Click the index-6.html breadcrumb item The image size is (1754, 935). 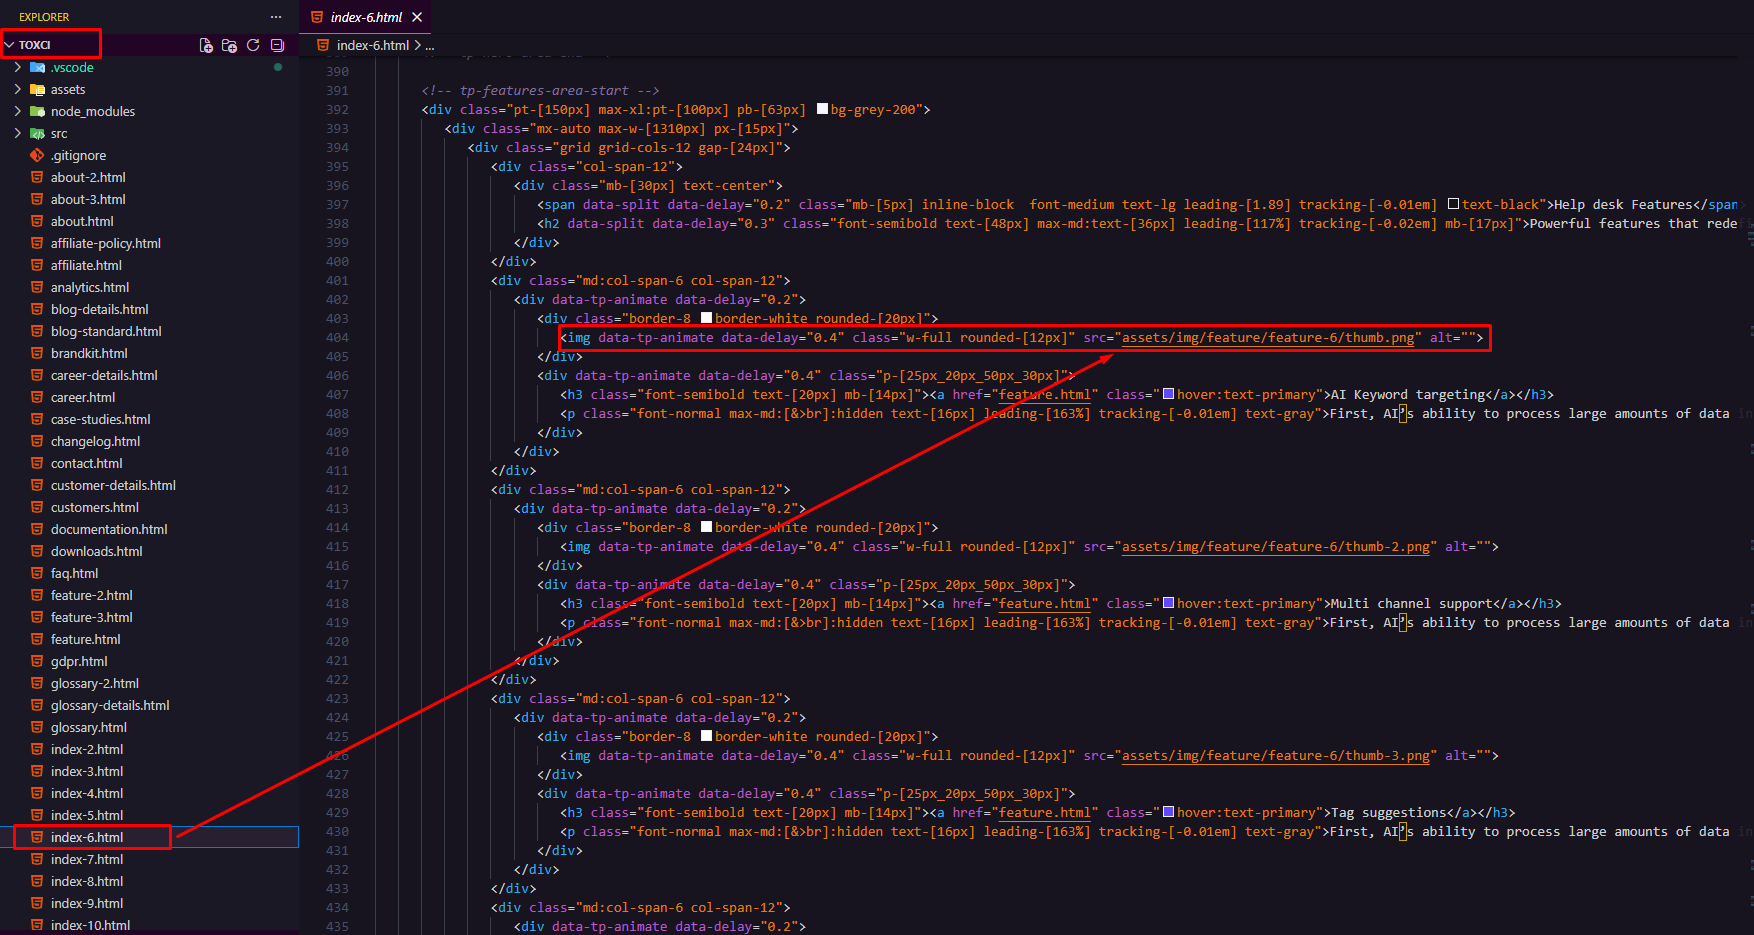point(372,45)
